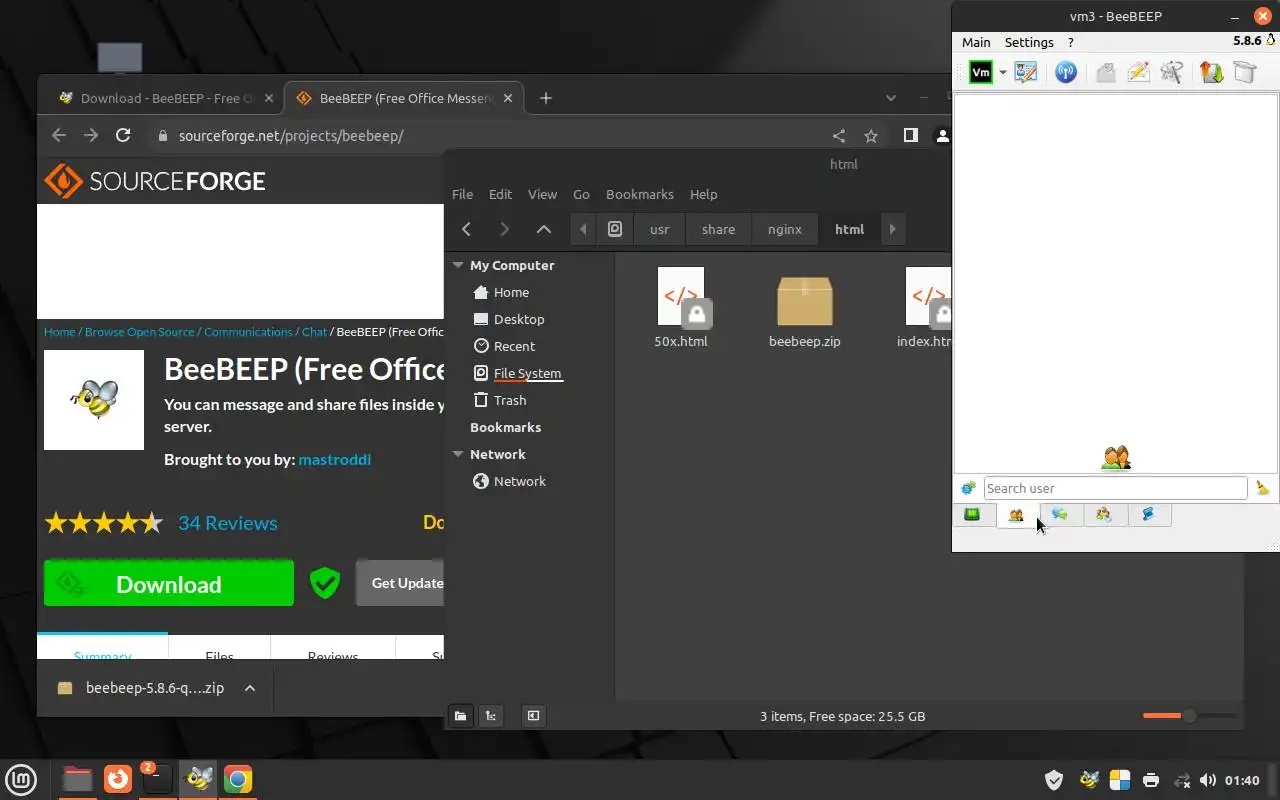Open Network item in sidebar

[519, 481]
